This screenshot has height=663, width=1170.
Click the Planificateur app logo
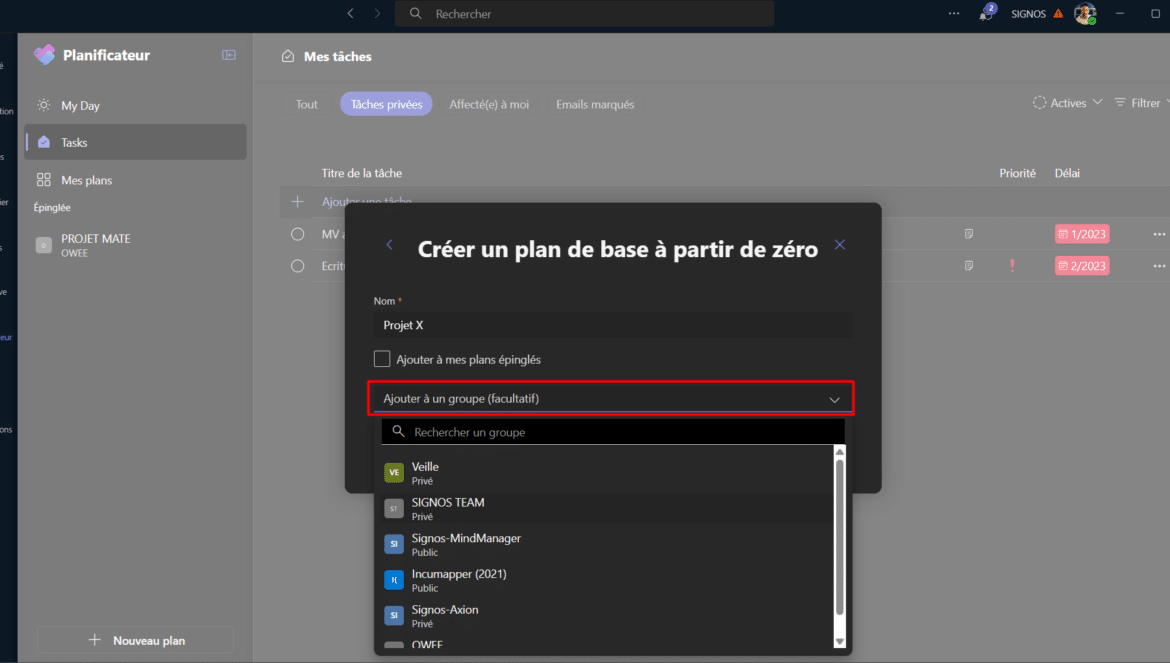pos(45,55)
